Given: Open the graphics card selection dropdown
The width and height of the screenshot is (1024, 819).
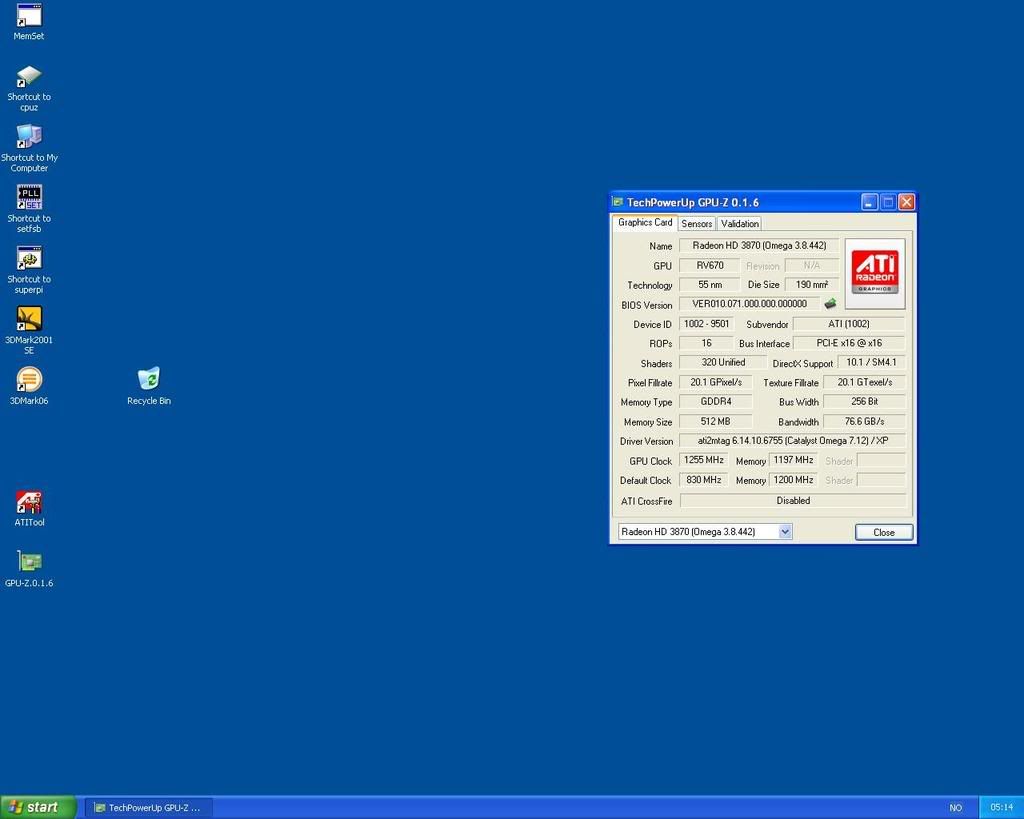Looking at the screenshot, I should click(705, 532).
